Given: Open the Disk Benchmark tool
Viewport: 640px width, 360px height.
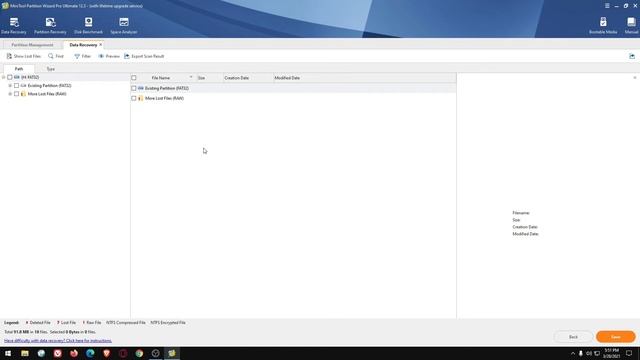Looking at the screenshot, I should [88, 25].
